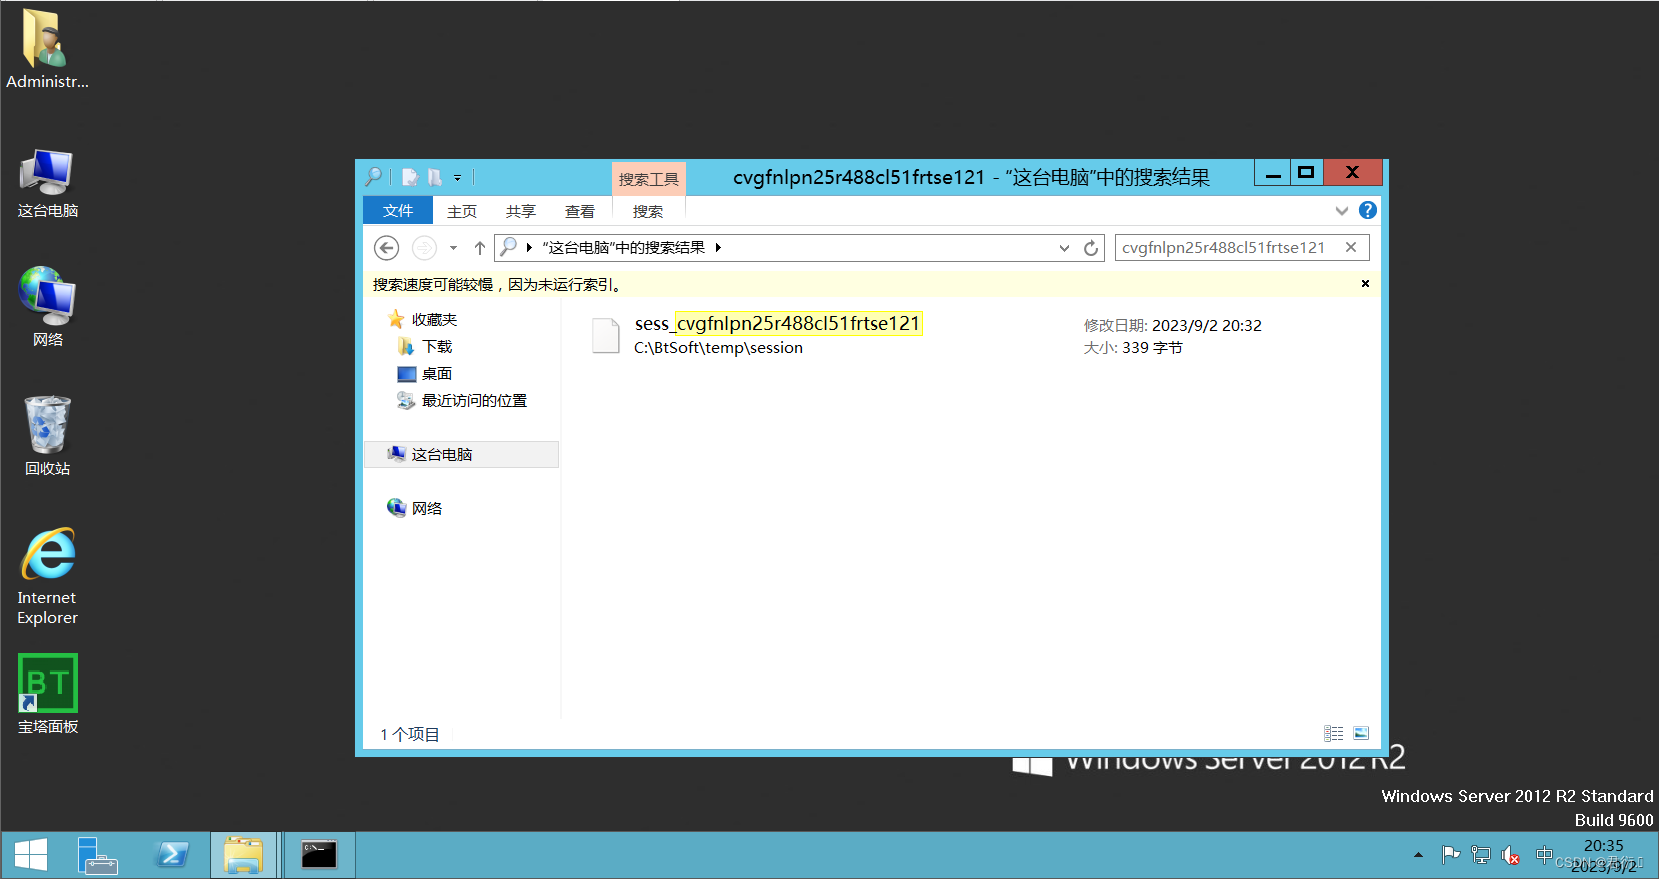Open 桌面 in navigation pane
Screen dimensions: 1659x879
(437, 373)
